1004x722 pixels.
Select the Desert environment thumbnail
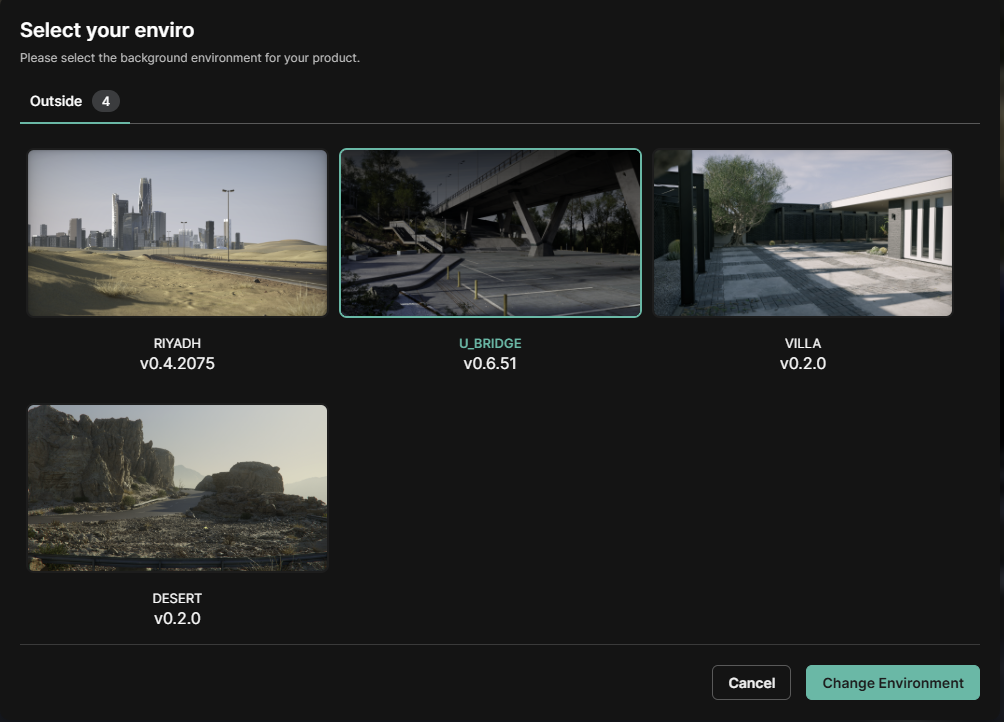click(177, 488)
